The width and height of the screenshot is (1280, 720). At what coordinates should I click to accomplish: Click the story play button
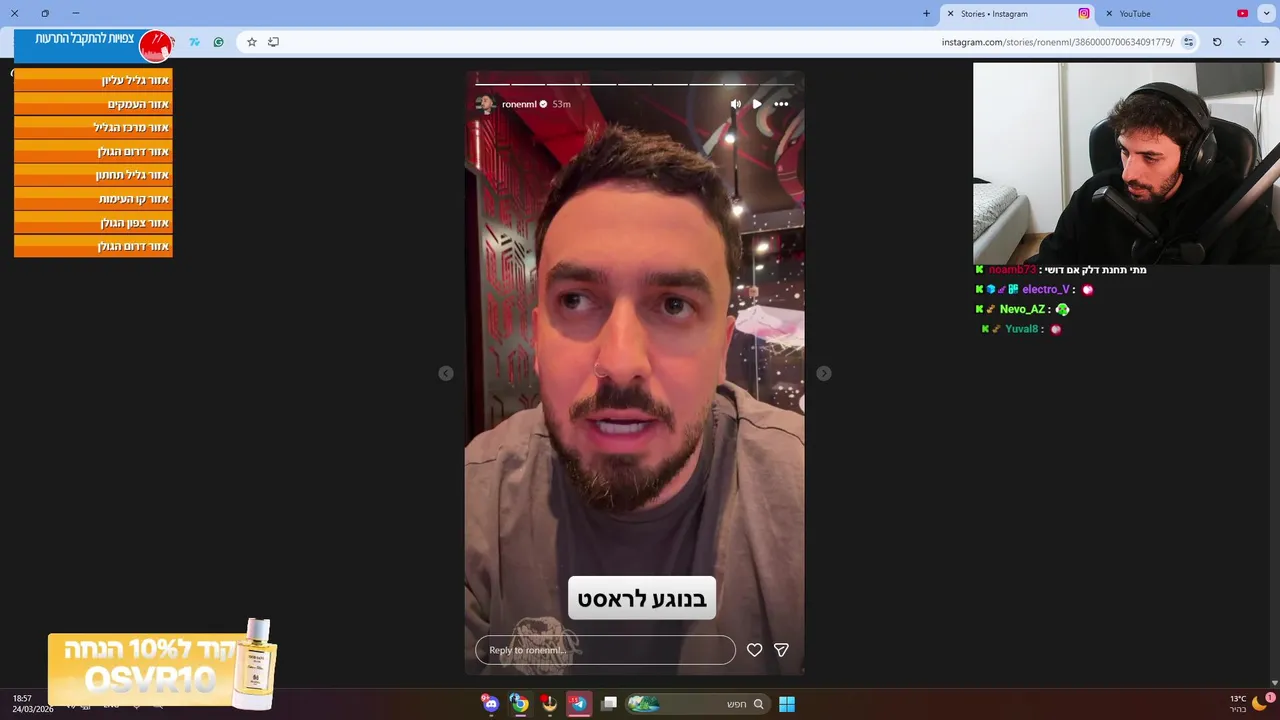pyautogui.click(x=757, y=104)
